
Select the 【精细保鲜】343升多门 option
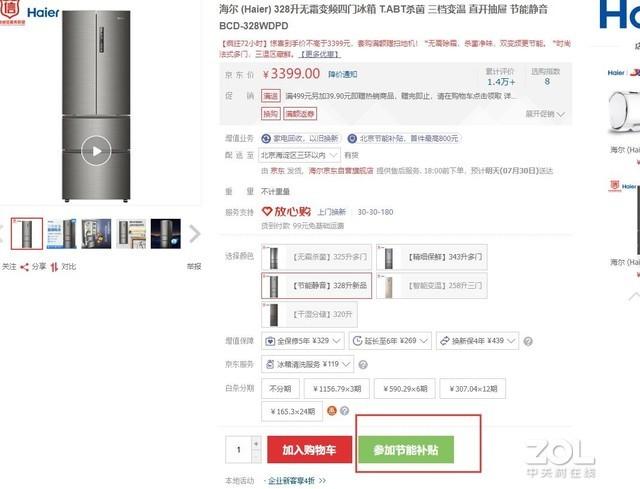coord(431,257)
